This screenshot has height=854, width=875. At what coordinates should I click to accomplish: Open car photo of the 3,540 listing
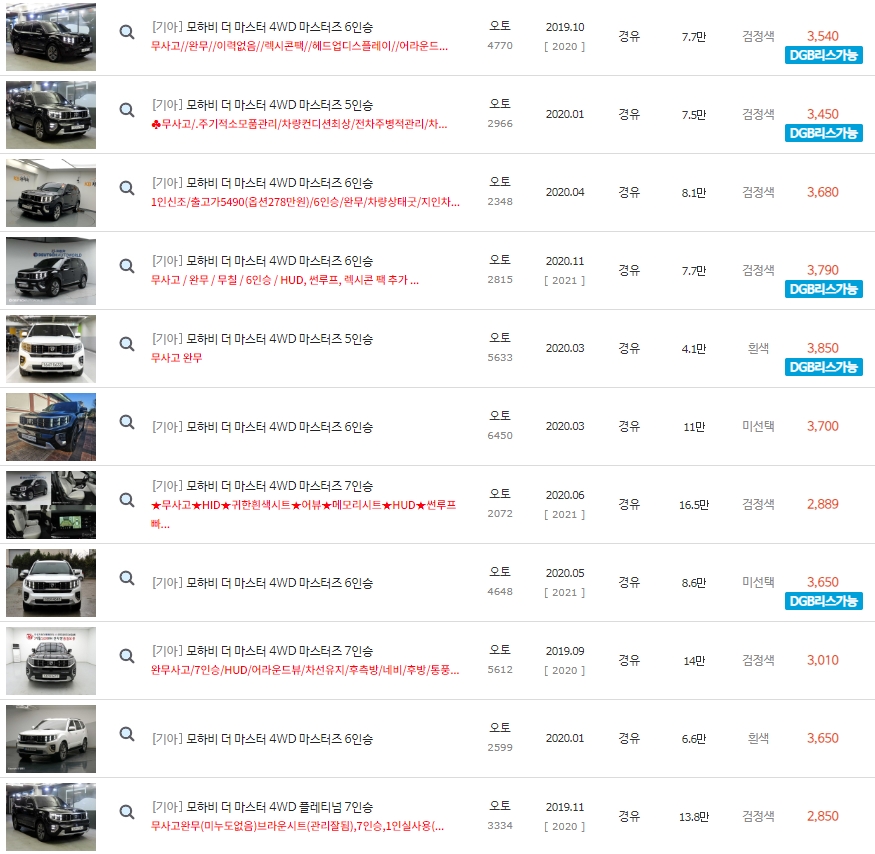point(51,37)
